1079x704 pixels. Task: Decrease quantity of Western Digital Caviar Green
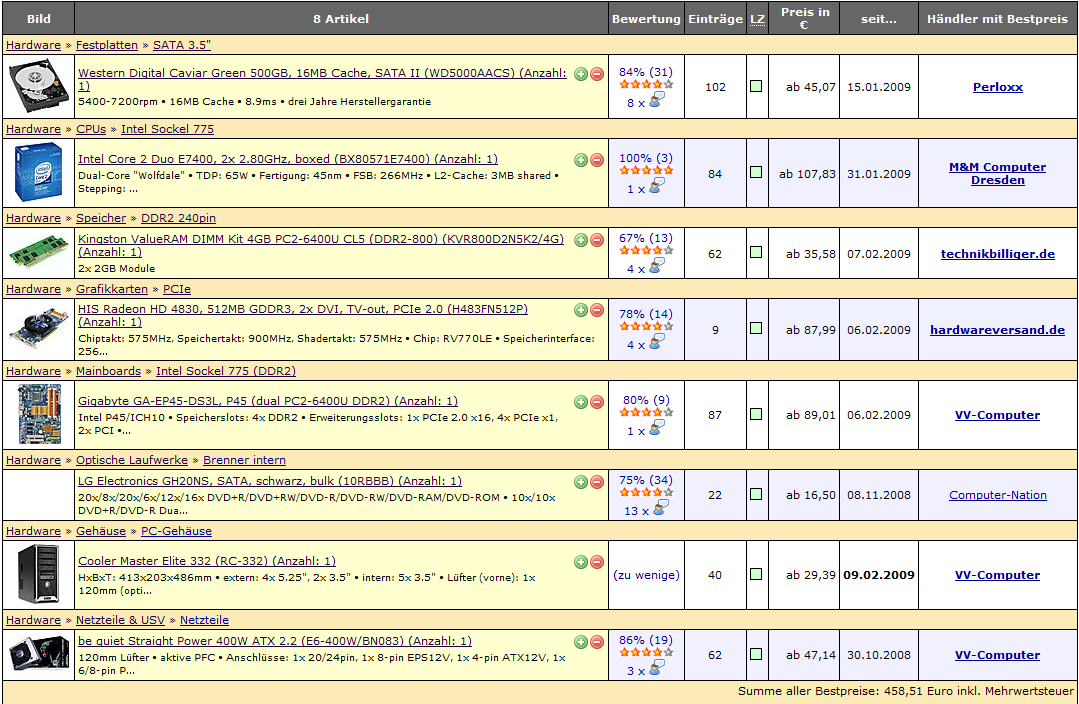[597, 74]
